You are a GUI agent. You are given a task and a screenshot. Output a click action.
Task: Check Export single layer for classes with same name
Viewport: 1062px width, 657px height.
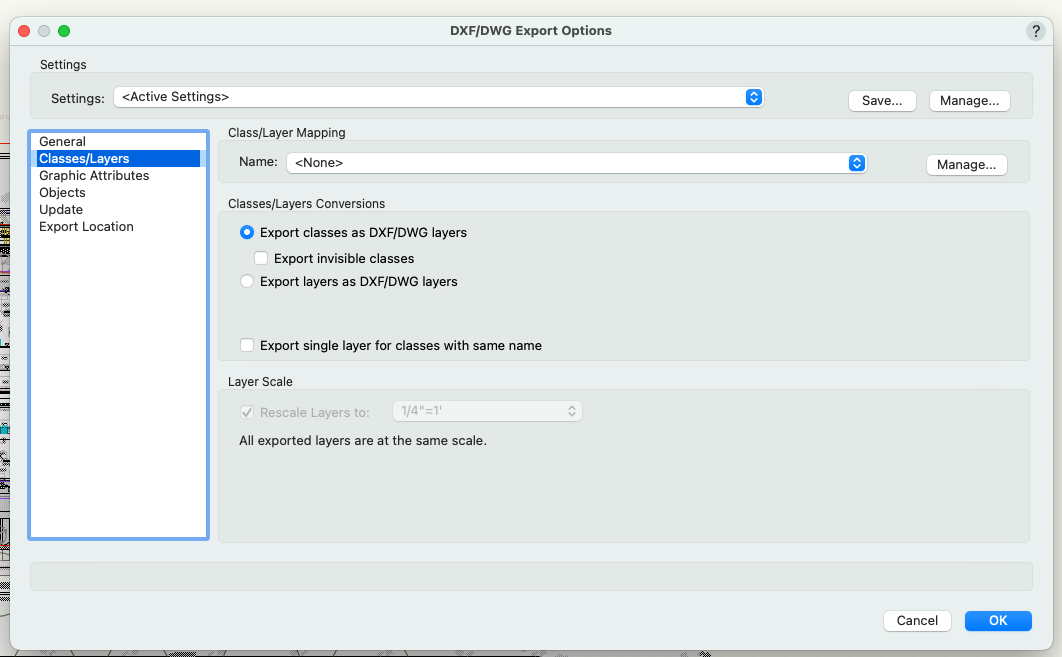point(247,345)
